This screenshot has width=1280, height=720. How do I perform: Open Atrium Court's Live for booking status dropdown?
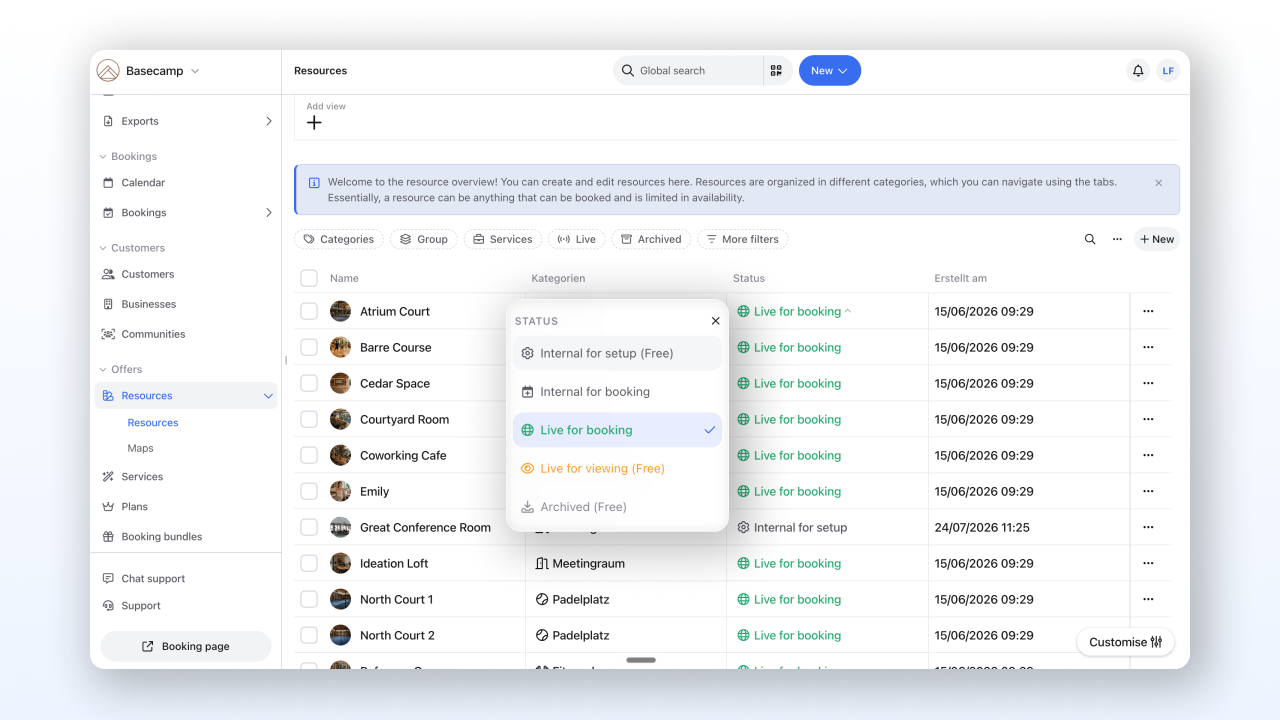point(795,311)
